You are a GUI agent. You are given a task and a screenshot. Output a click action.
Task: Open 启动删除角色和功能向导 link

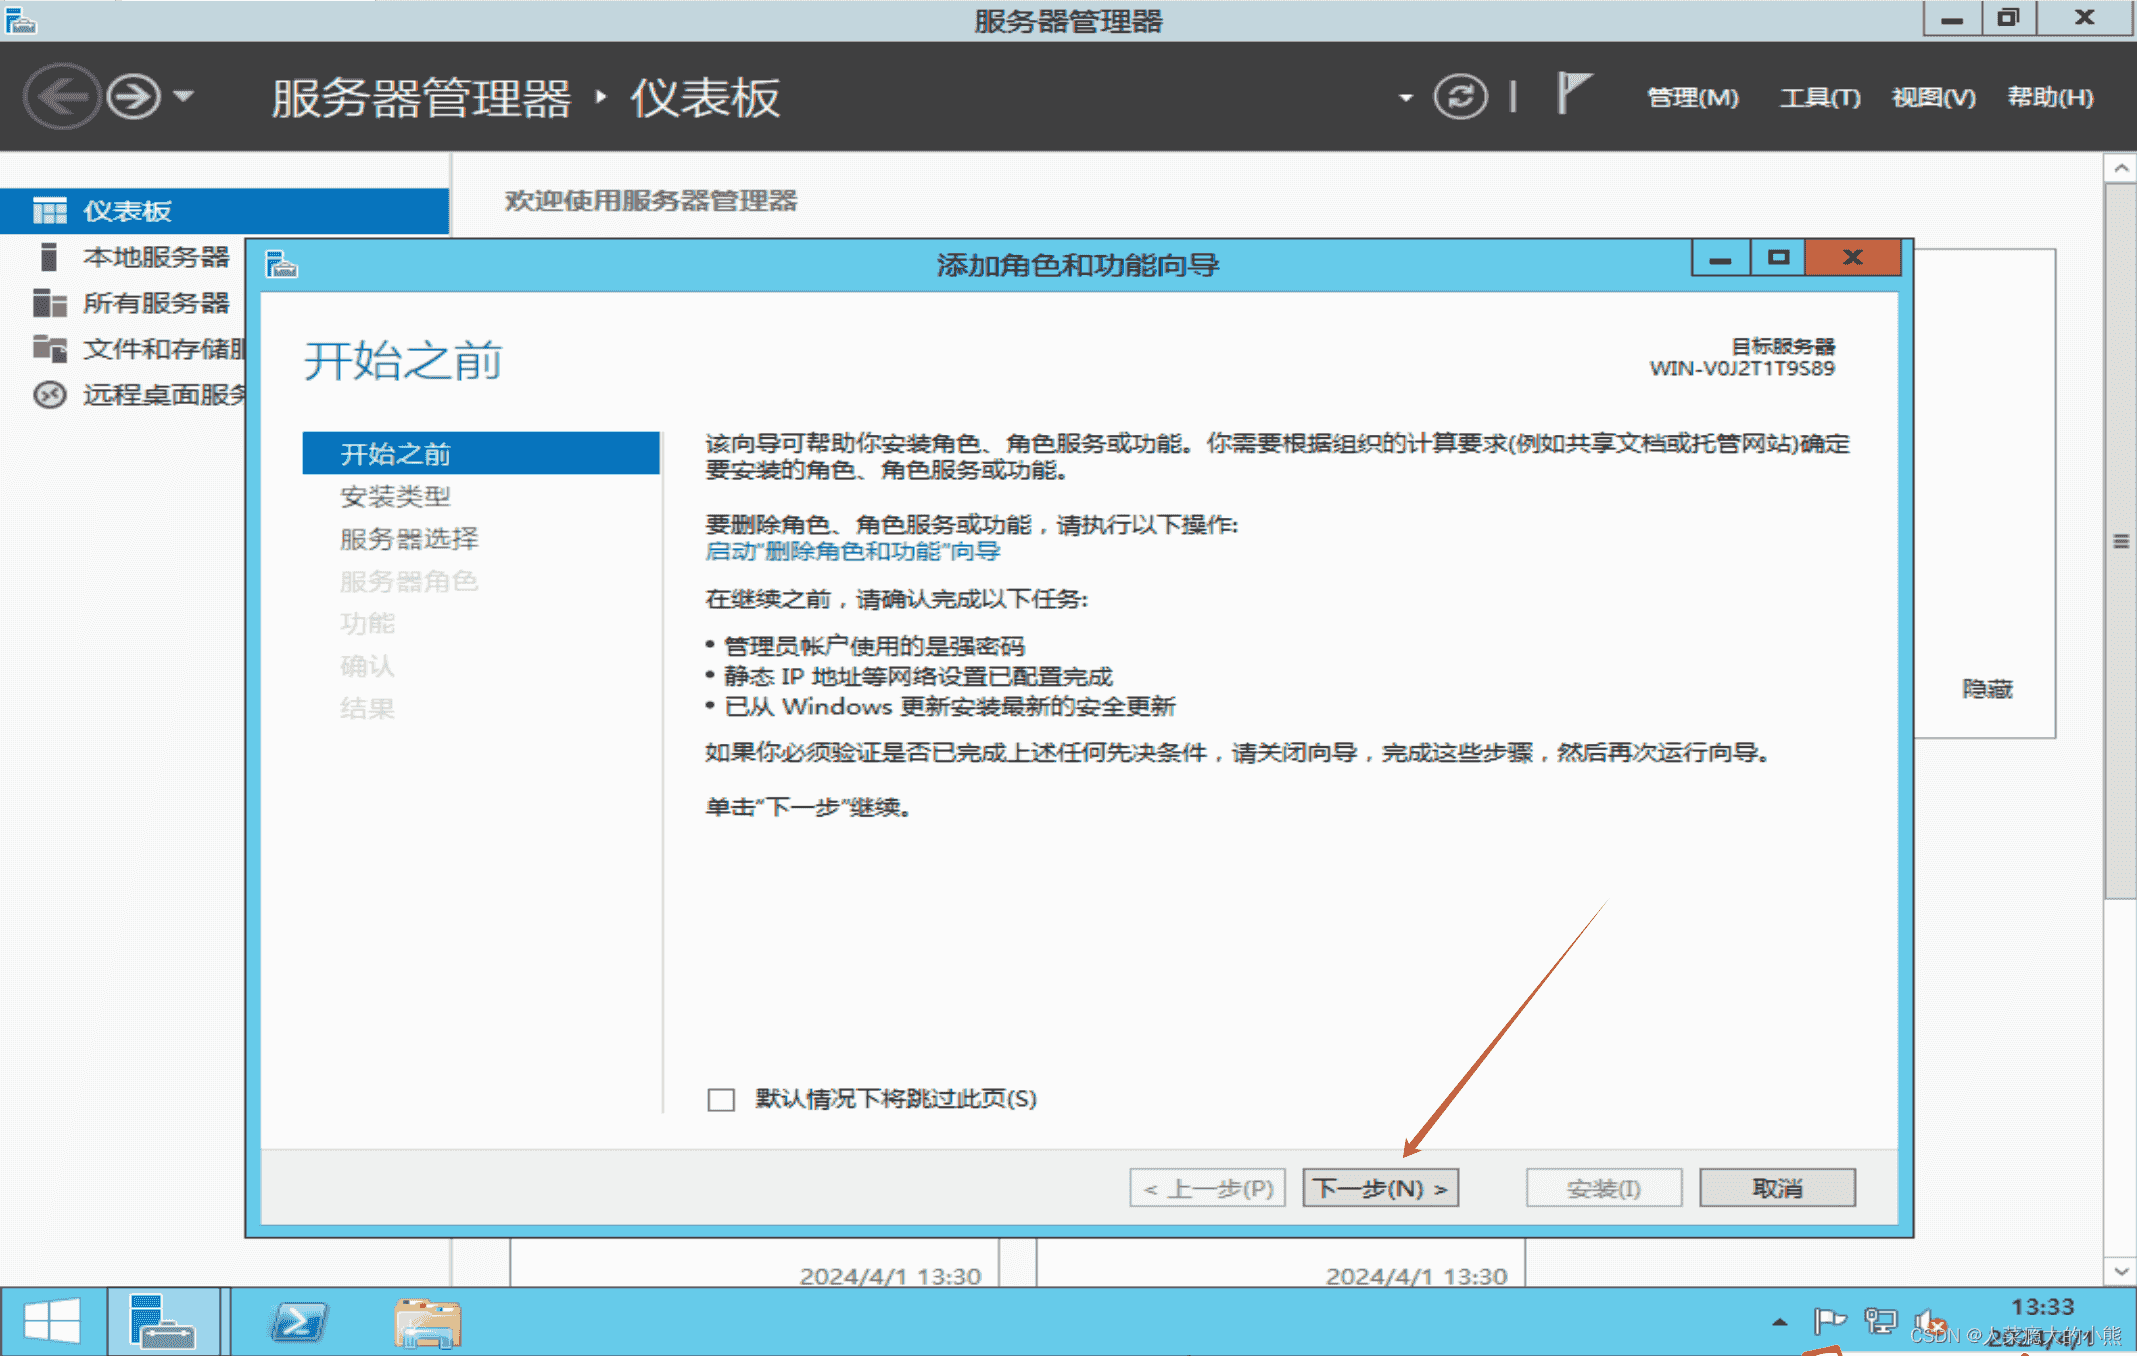[x=851, y=551]
